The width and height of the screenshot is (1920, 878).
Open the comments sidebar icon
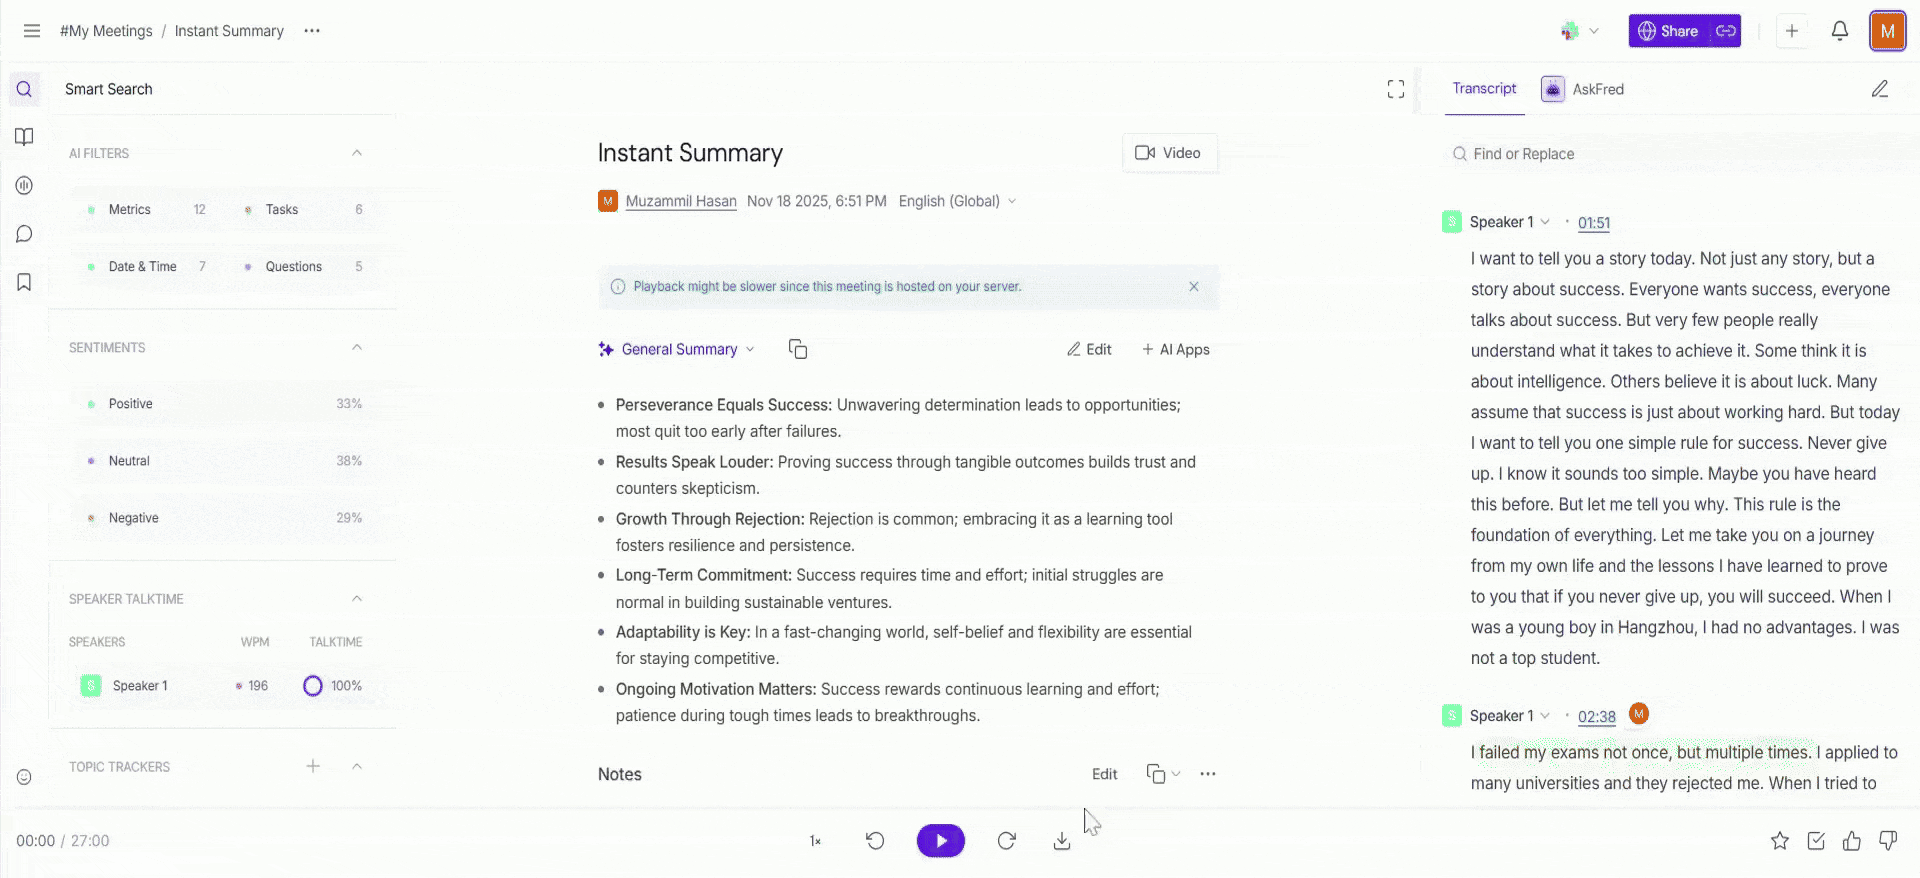[25, 234]
